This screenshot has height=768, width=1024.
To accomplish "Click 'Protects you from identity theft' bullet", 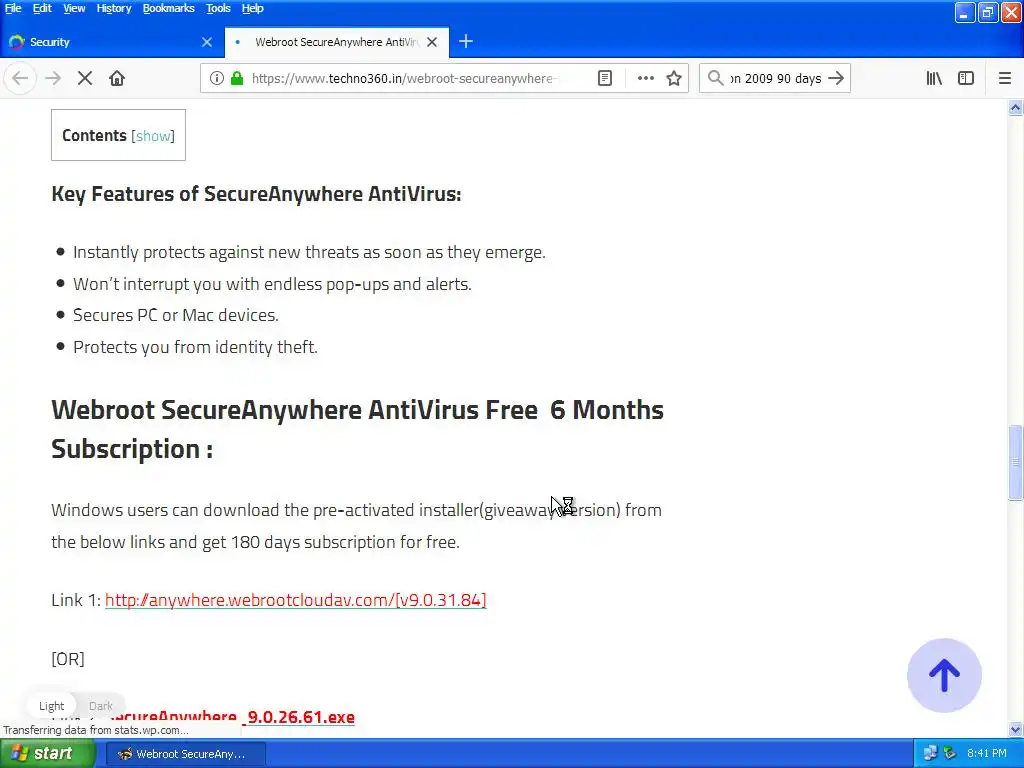I will tap(195, 347).
